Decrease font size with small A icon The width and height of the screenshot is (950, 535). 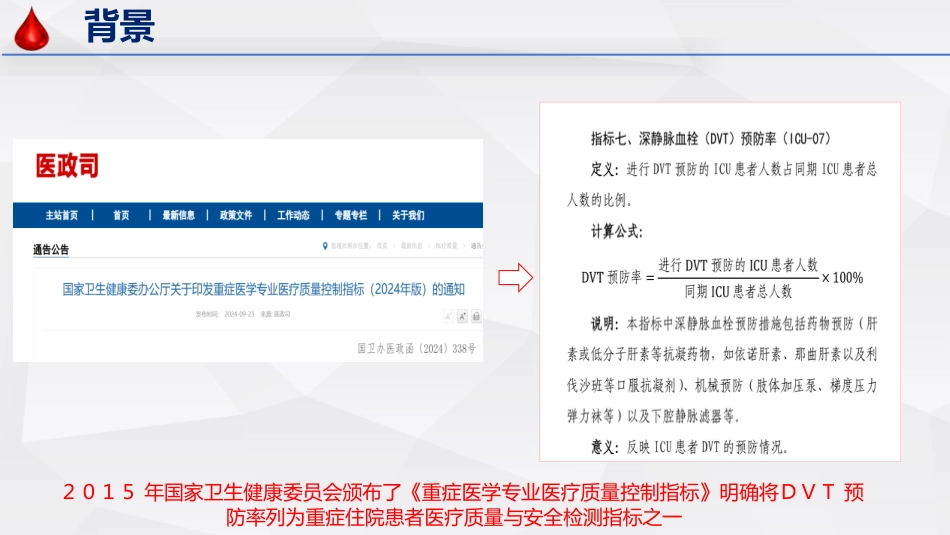pyautogui.click(x=448, y=316)
